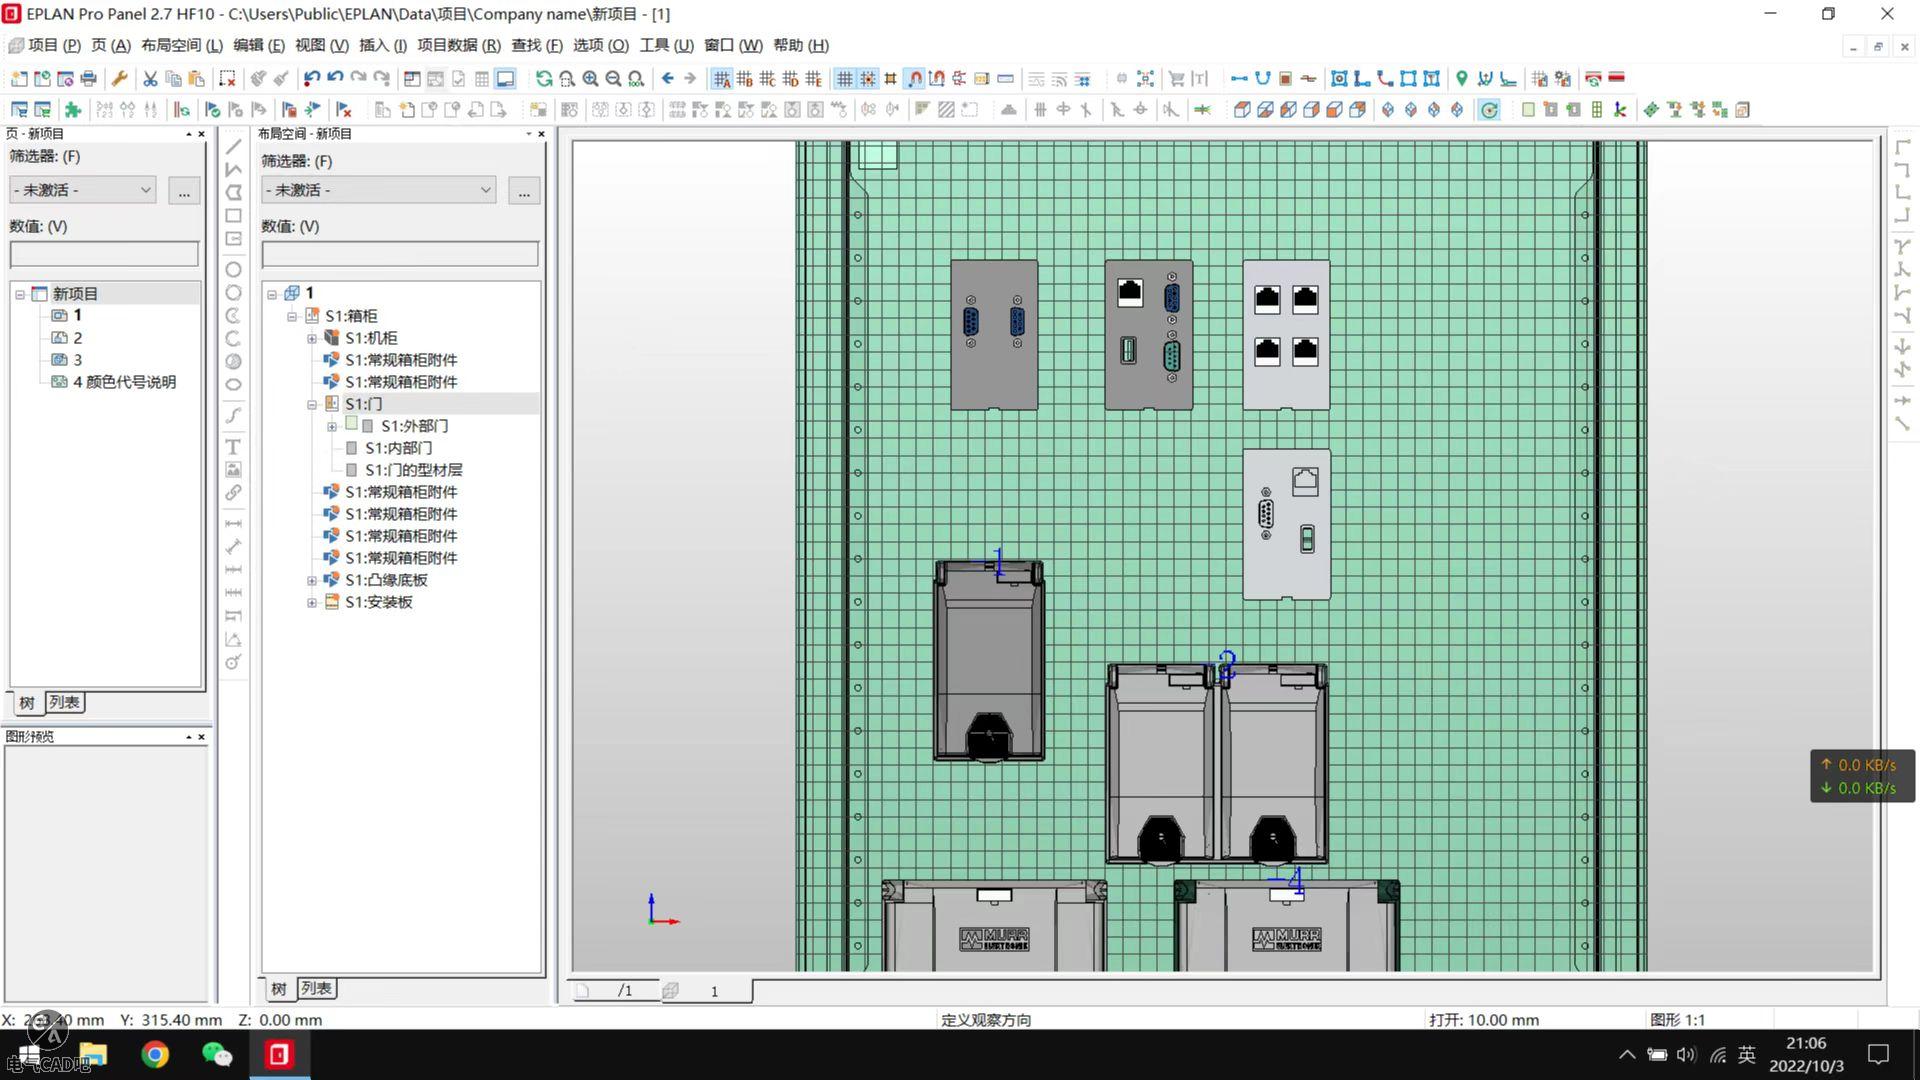Expand the S1:外部门 node
The width and height of the screenshot is (1920, 1080).
(332, 426)
